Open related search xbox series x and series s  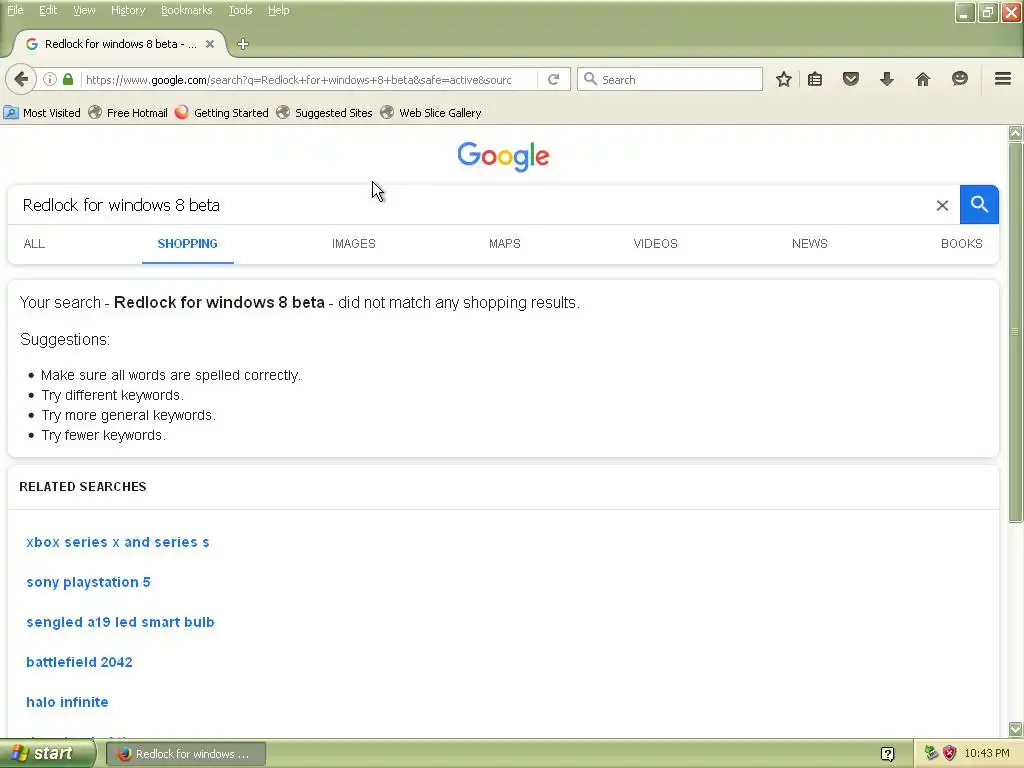coord(118,542)
